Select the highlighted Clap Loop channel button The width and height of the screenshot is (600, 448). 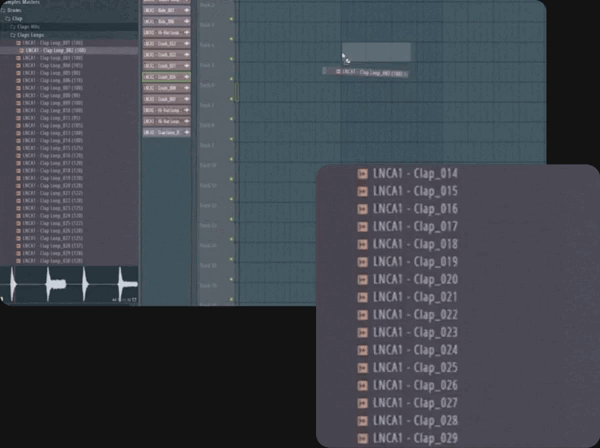(166, 132)
